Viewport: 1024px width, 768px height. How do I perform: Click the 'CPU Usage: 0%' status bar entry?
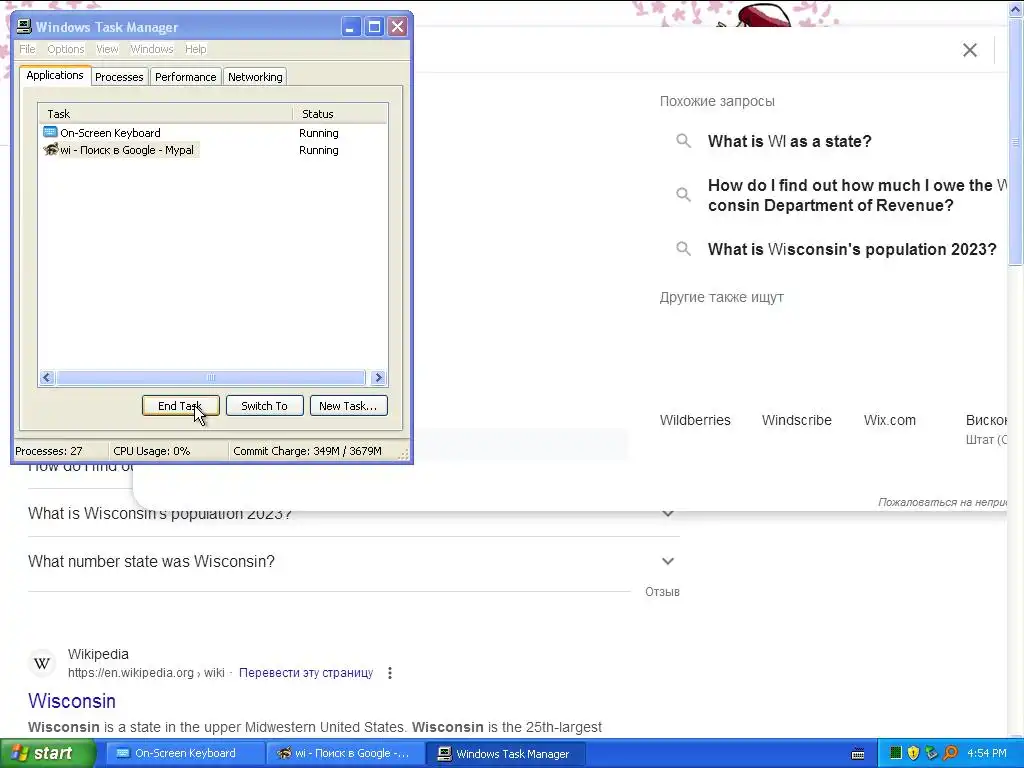[152, 451]
